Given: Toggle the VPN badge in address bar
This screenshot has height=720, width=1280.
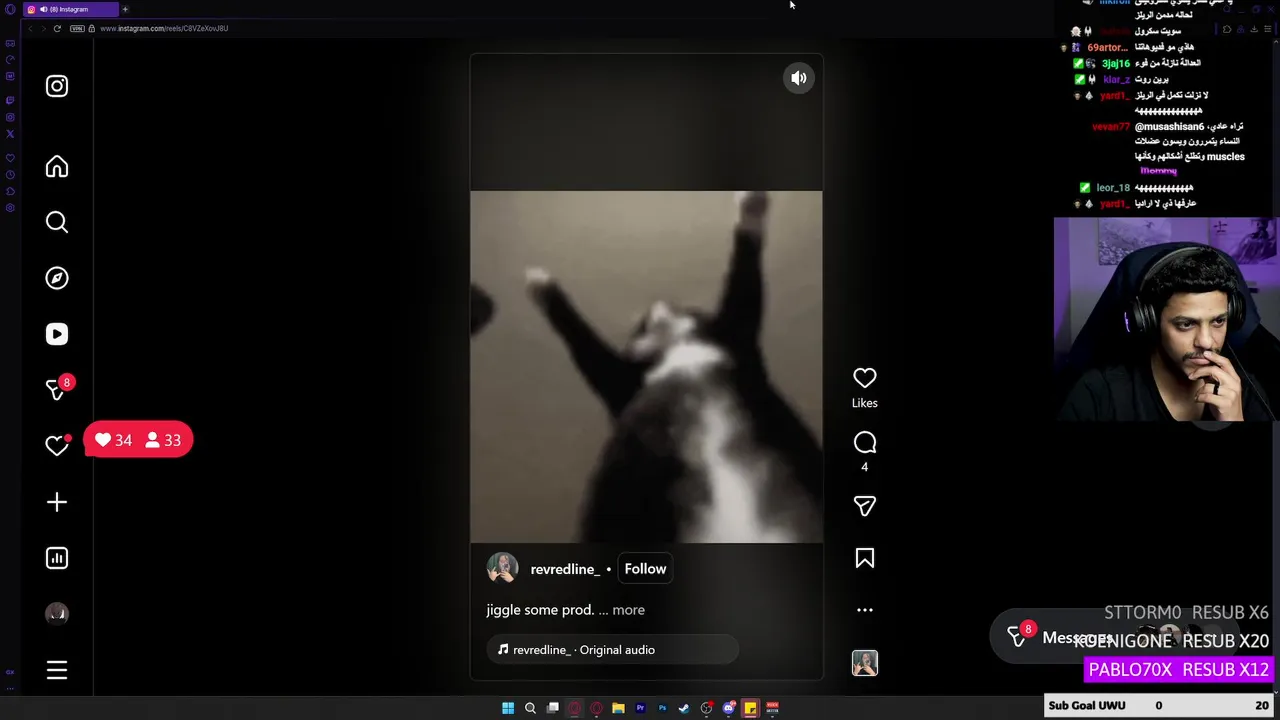Looking at the screenshot, I should (x=77, y=28).
